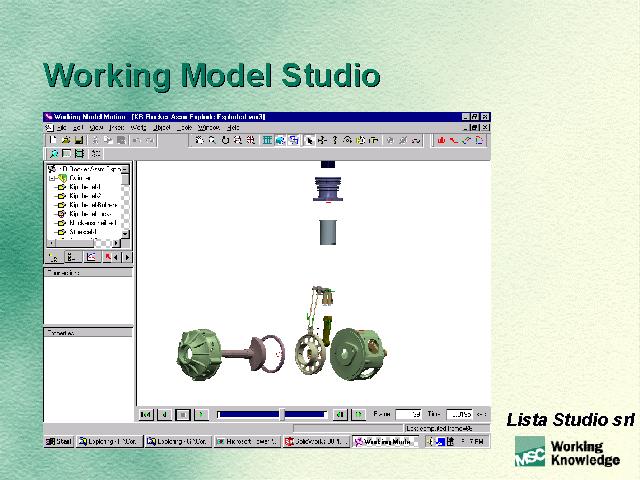The image size is (640, 480).
Task: Select the rotate view tool
Action: coord(225,140)
